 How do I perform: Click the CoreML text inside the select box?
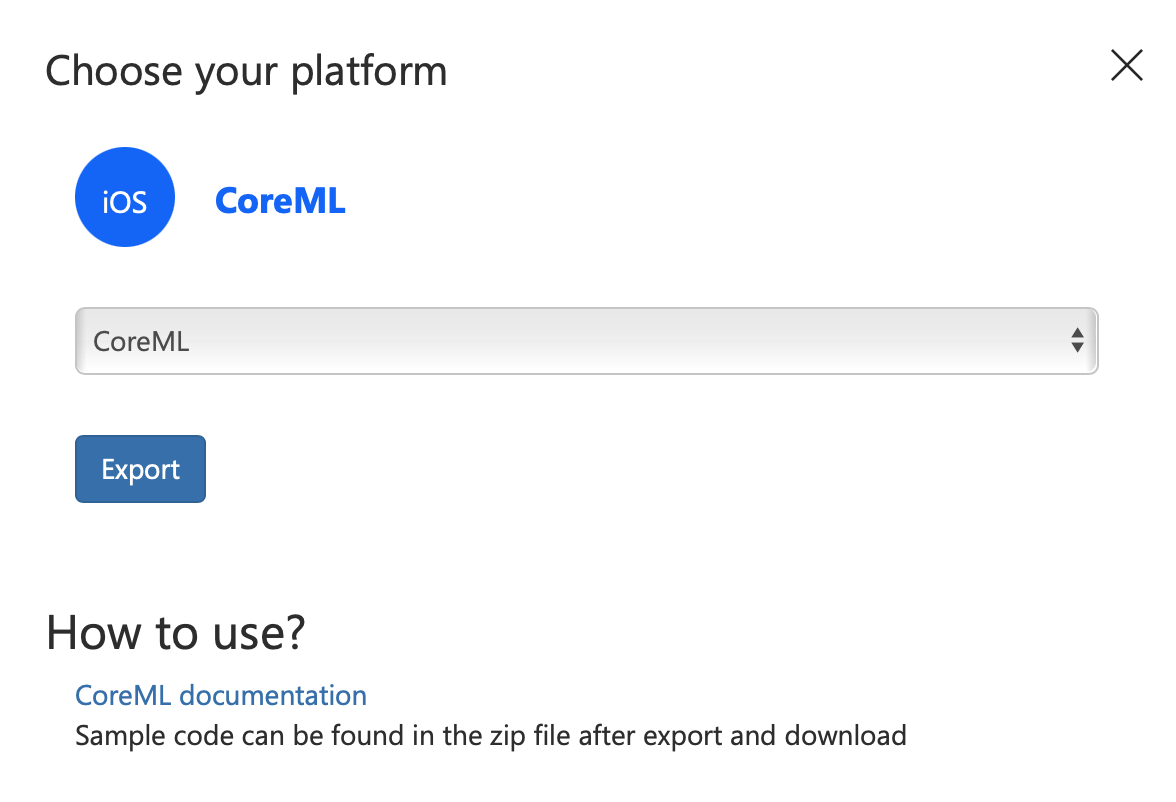[141, 341]
